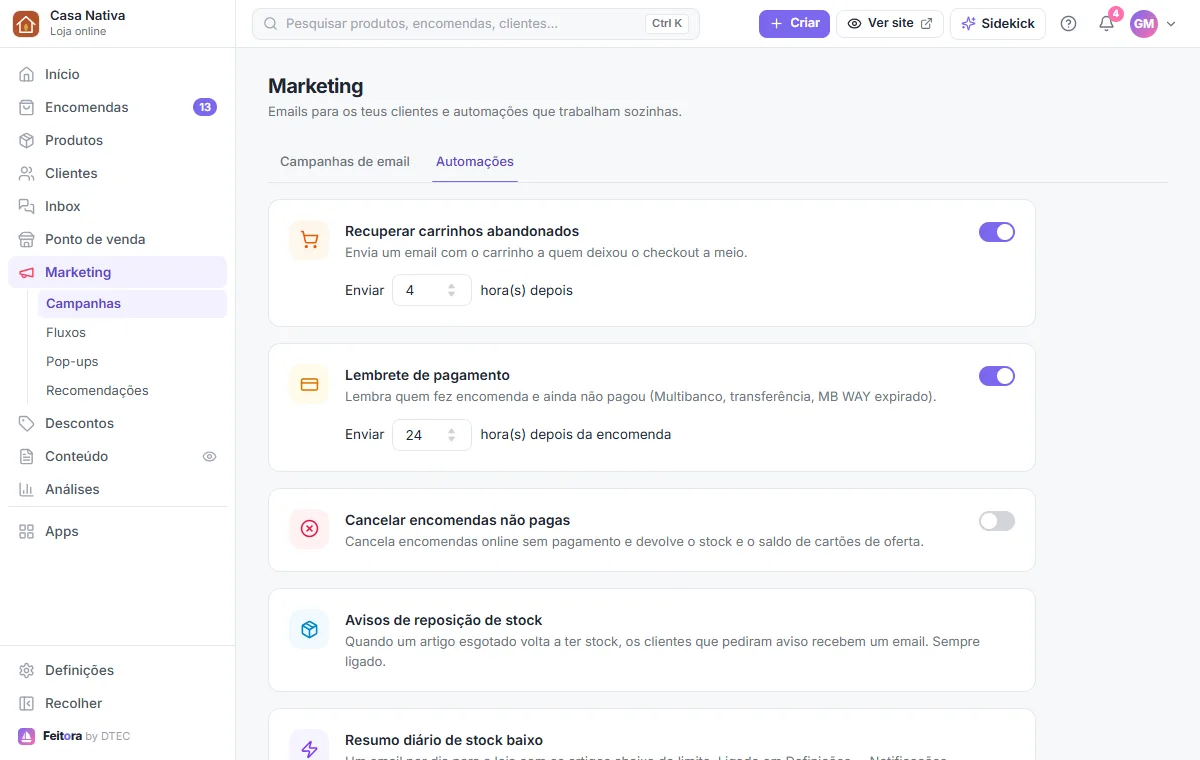Image resolution: width=1200 pixels, height=760 pixels.
Task: Click the Inbox chat icon
Action: point(27,206)
